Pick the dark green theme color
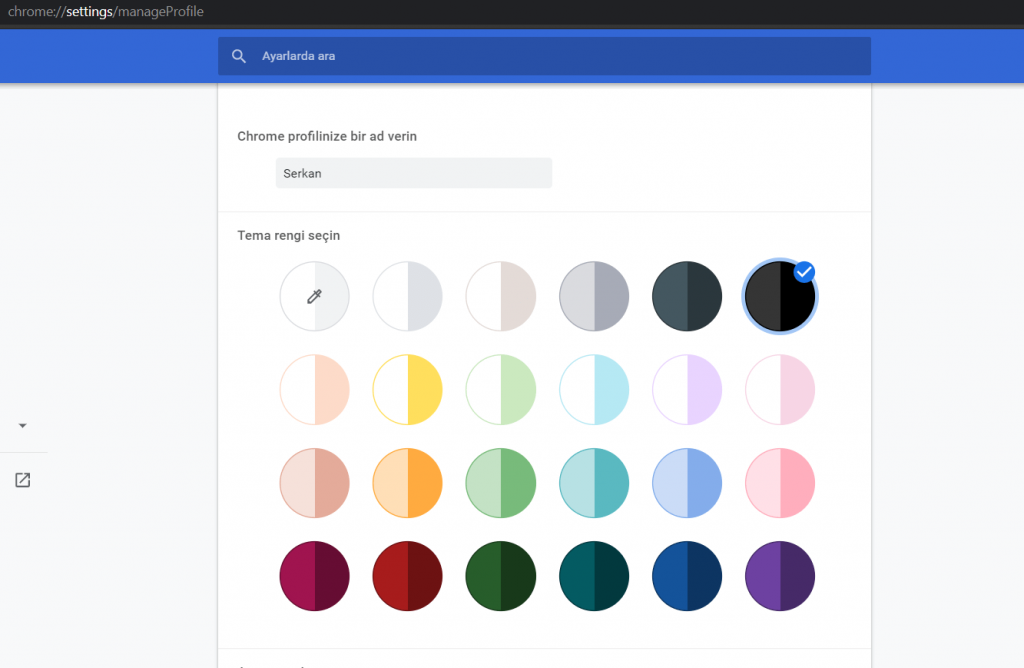Image resolution: width=1024 pixels, height=668 pixels. coord(501,577)
